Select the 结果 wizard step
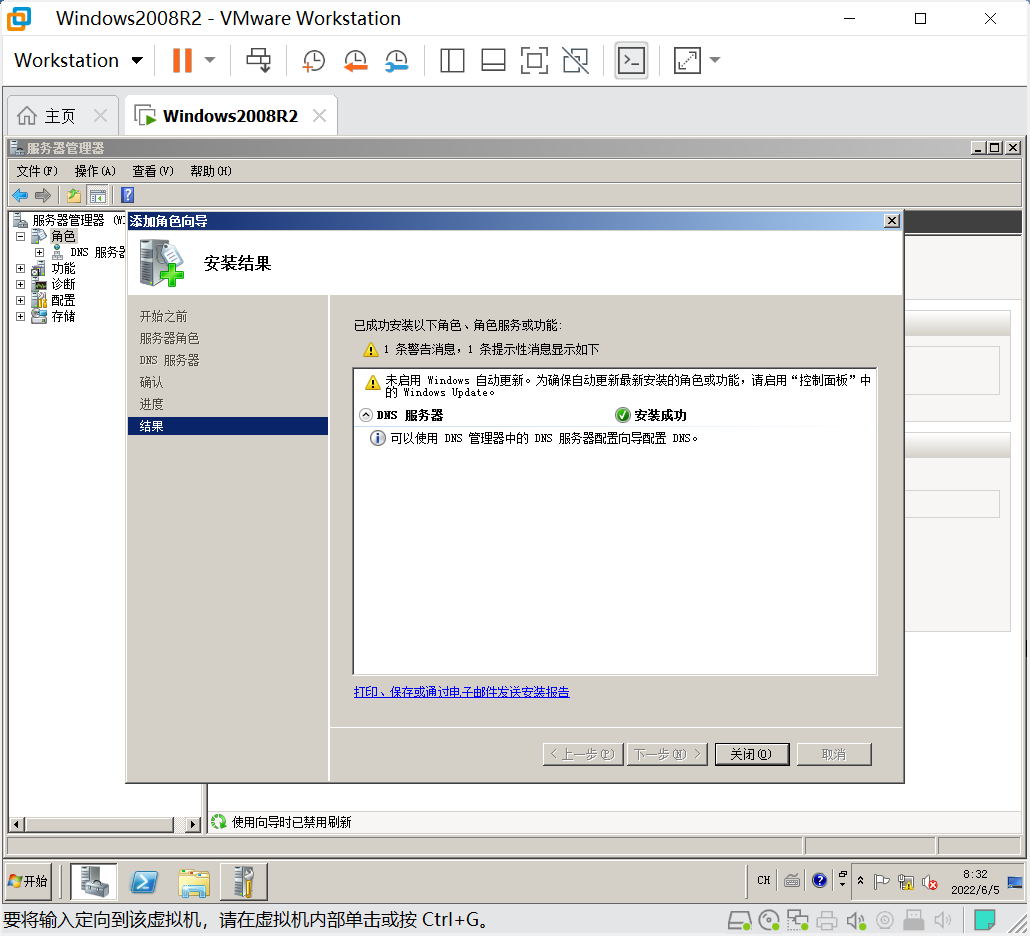This screenshot has height=936, width=1030. coord(228,426)
